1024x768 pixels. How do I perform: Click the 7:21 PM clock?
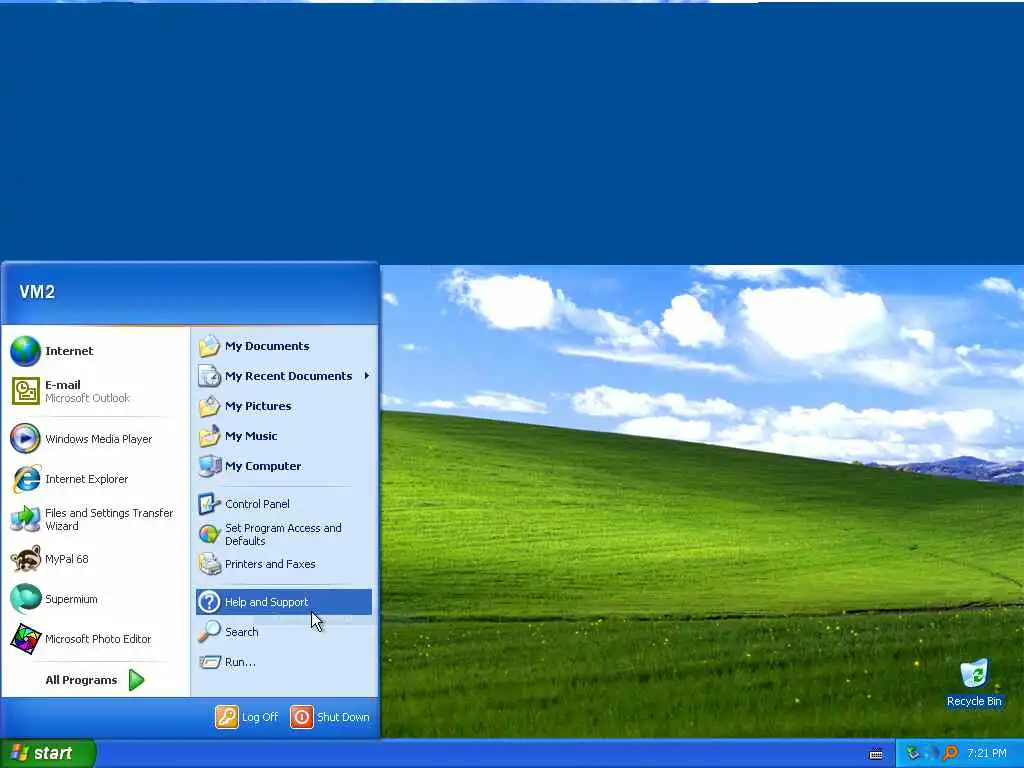pyautogui.click(x=987, y=754)
